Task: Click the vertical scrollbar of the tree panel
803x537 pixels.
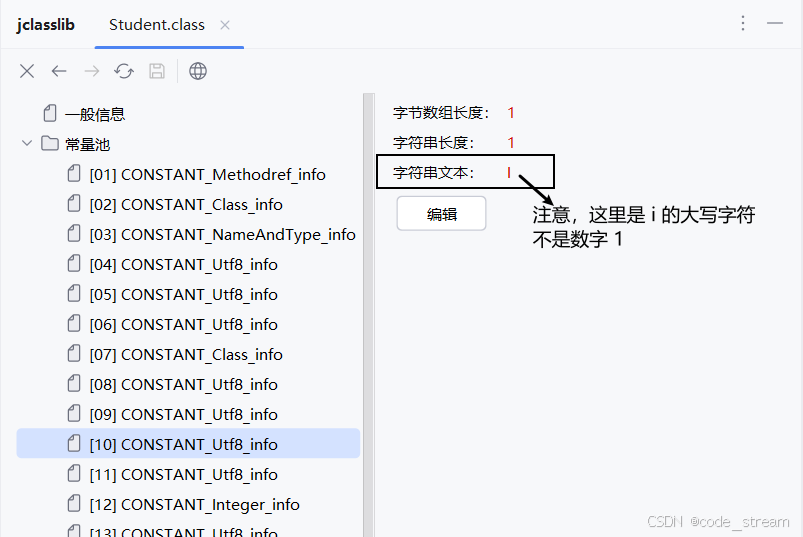Action: pyautogui.click(x=369, y=315)
